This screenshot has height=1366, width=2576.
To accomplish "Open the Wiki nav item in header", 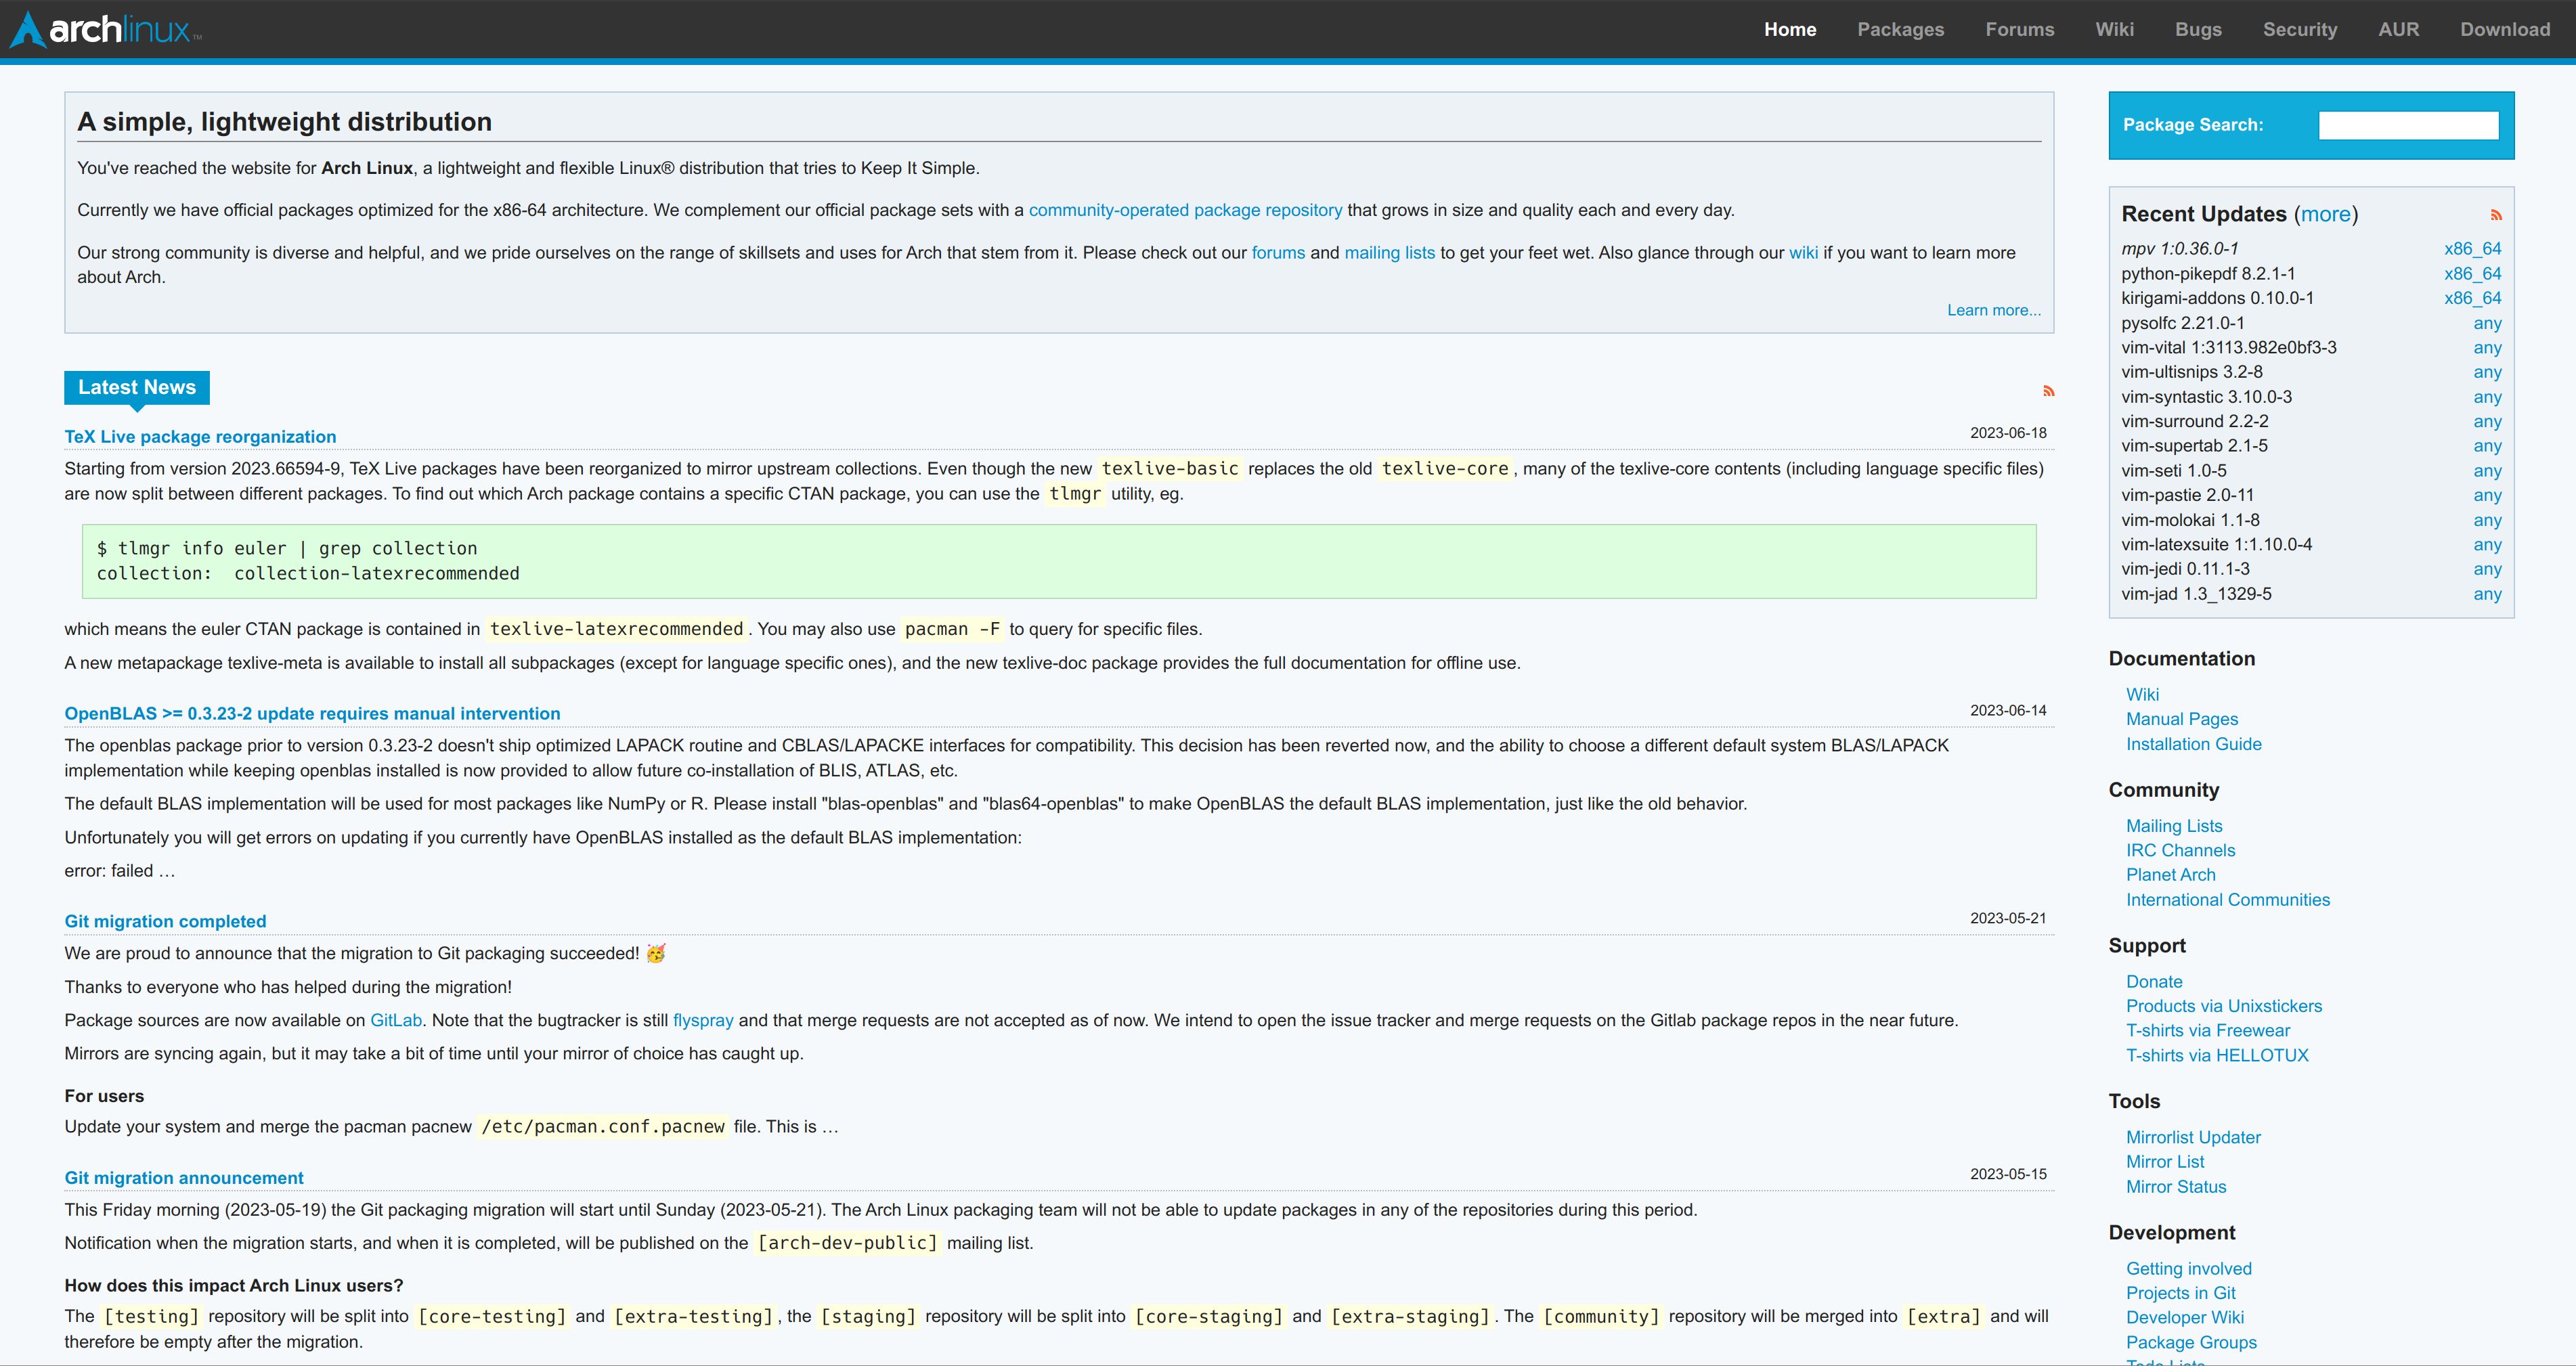I will [x=2115, y=29].
